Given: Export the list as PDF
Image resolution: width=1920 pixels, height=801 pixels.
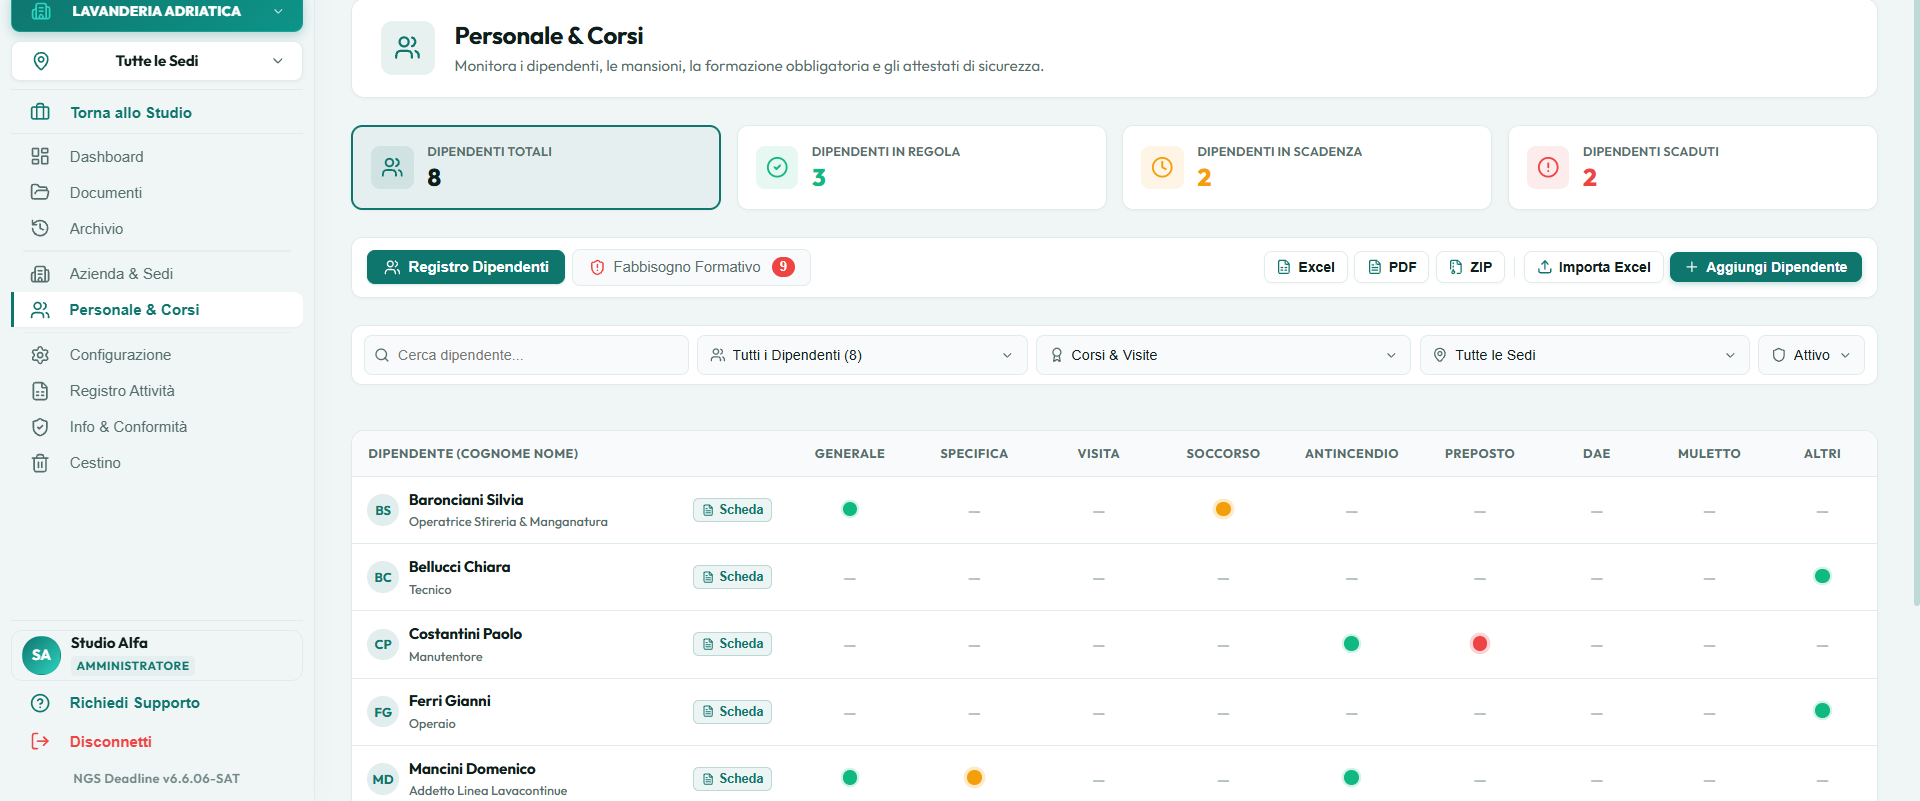Looking at the screenshot, I should click(x=1391, y=267).
